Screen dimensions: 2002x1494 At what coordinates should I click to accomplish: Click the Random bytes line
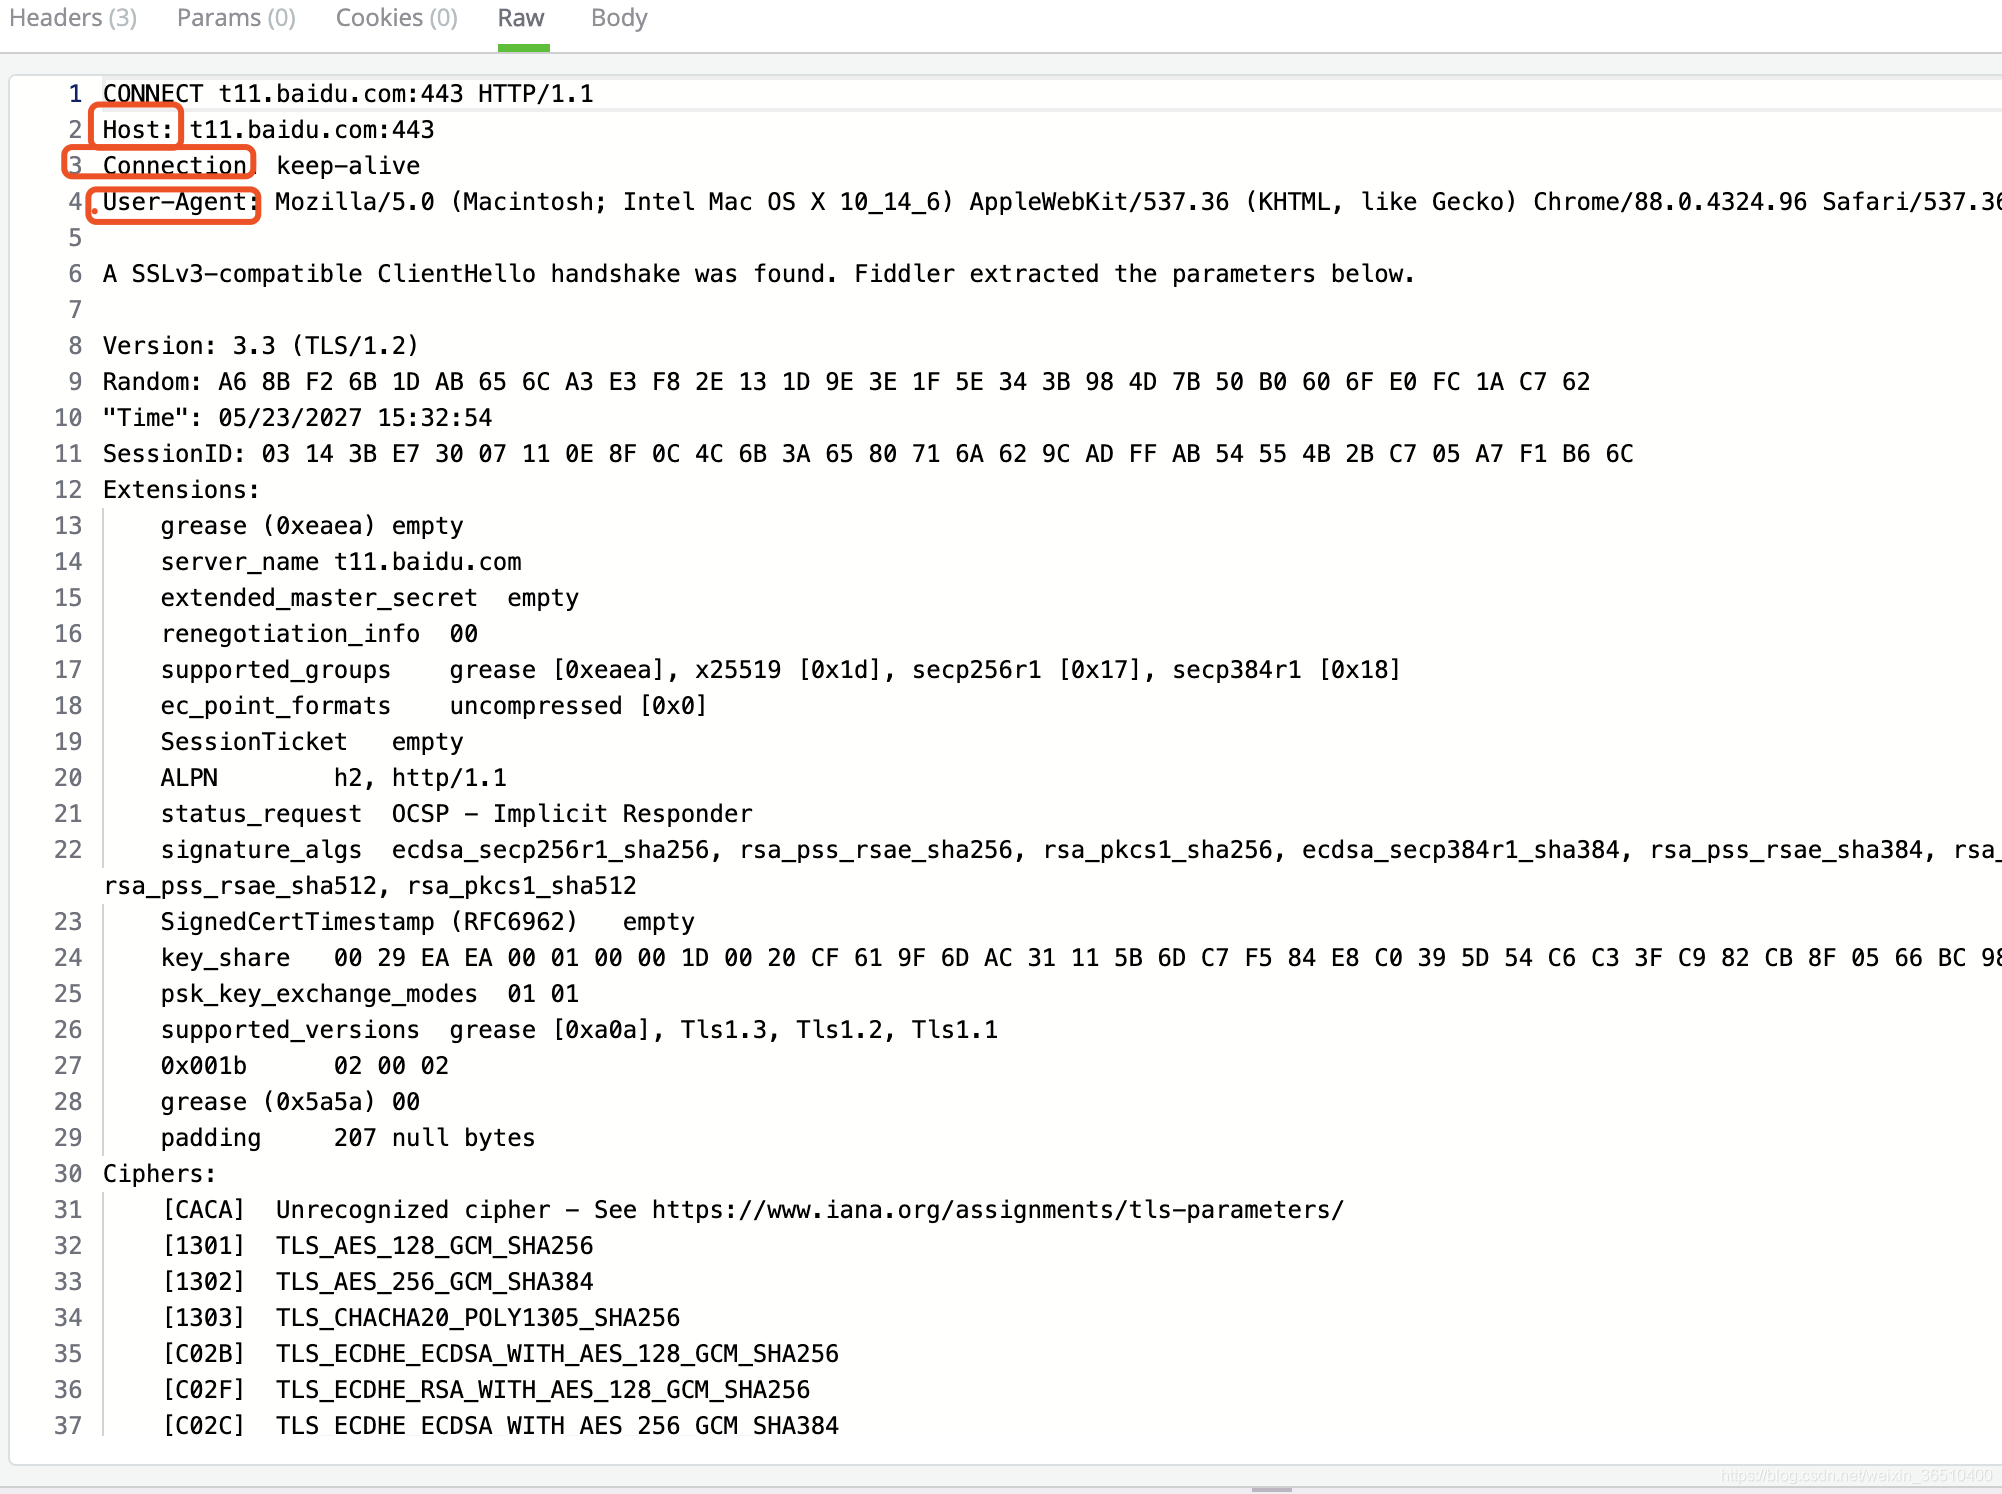[x=846, y=382]
